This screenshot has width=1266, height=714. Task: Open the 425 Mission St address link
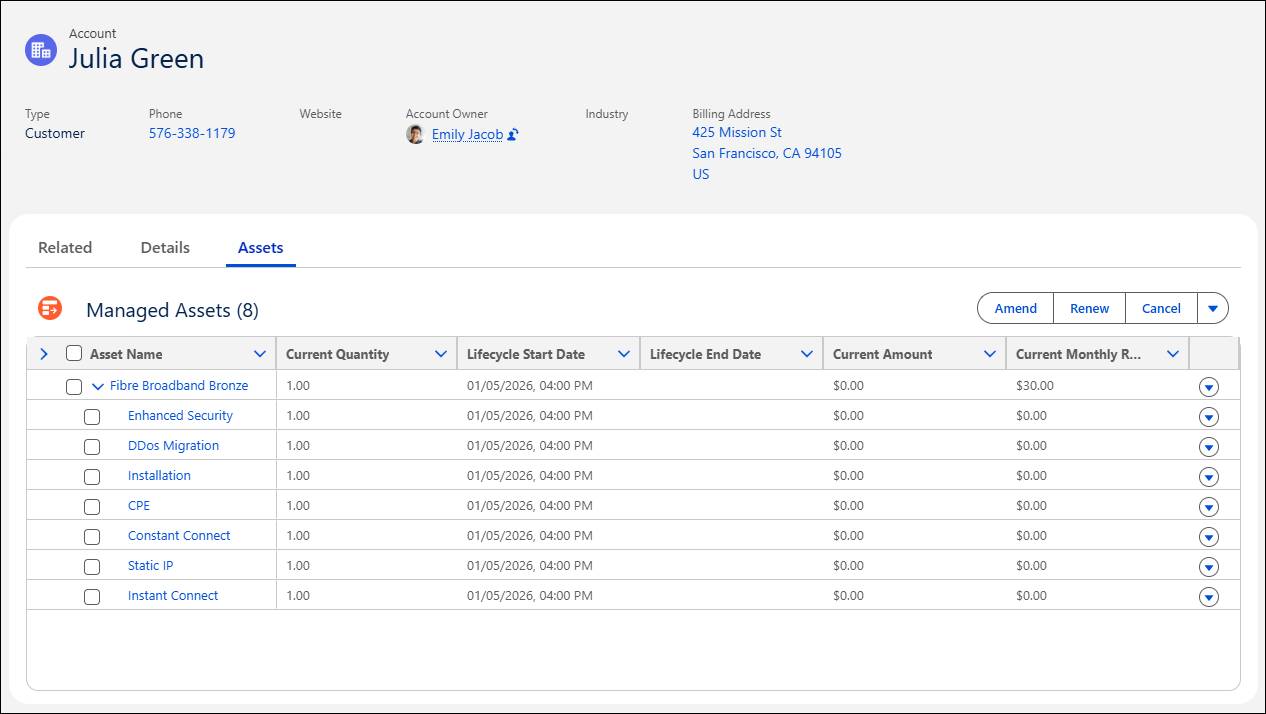[737, 132]
